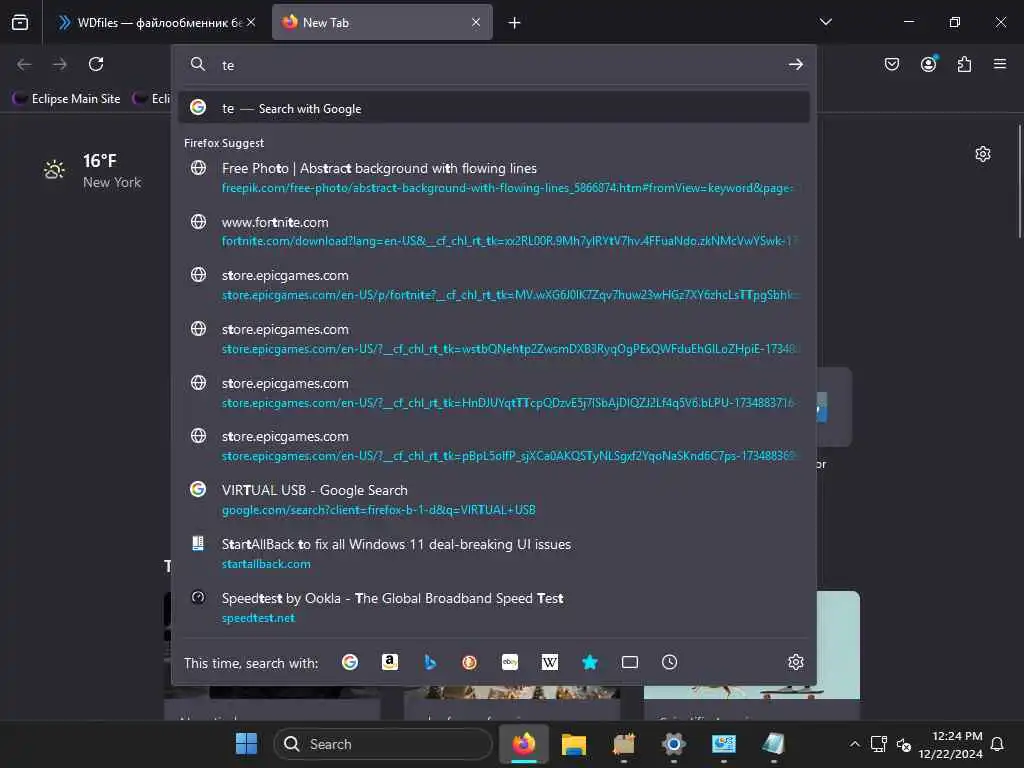
Task: Open the www.fortnite.com suggestion
Action: pyautogui.click(x=494, y=232)
